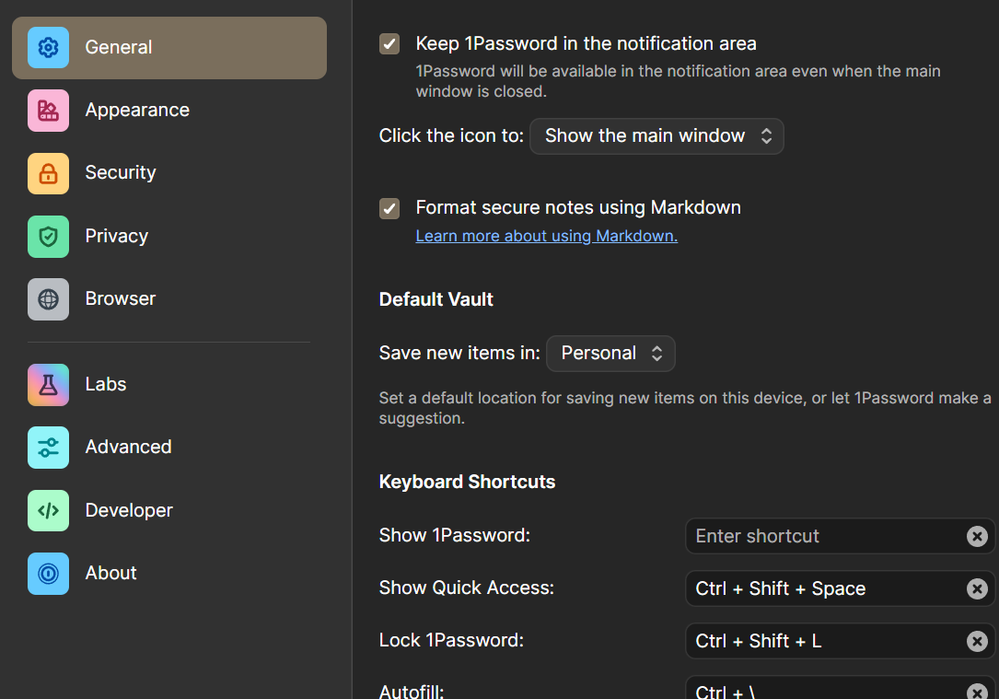Click the Security padlock icon
The width and height of the screenshot is (999, 699).
(48, 173)
